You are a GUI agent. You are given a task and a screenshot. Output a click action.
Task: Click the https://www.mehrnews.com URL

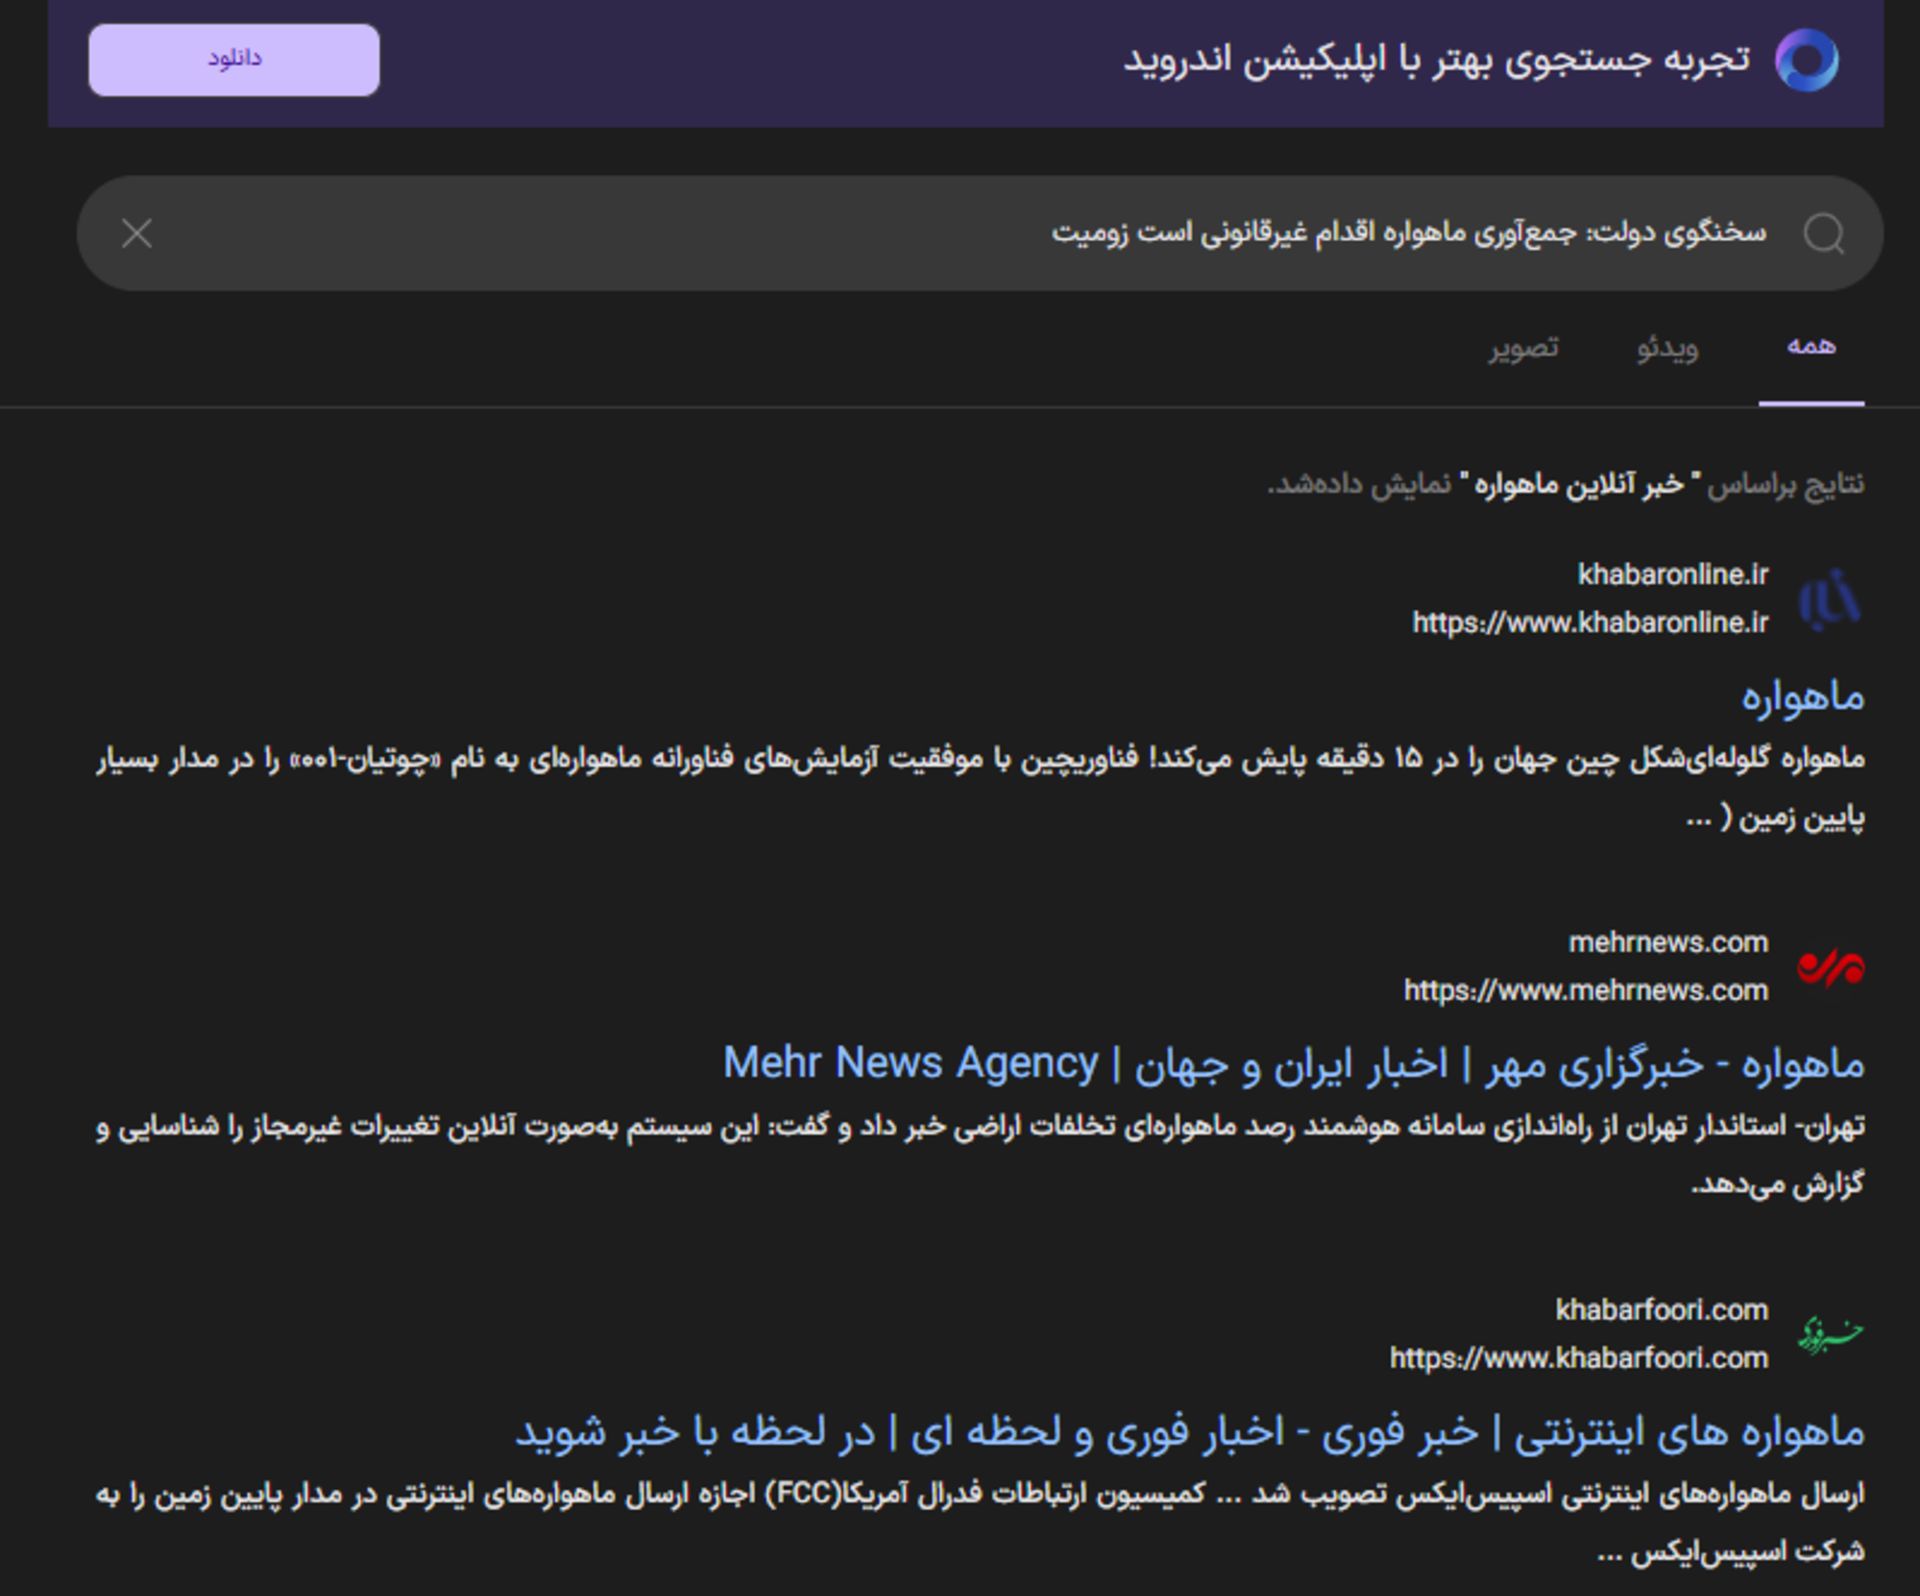pos(1585,991)
